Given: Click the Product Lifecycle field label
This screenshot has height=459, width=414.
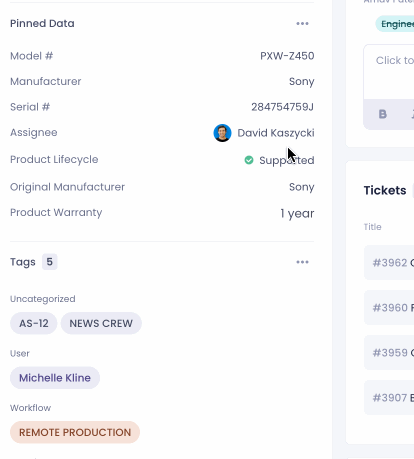Looking at the screenshot, I should (54, 160).
